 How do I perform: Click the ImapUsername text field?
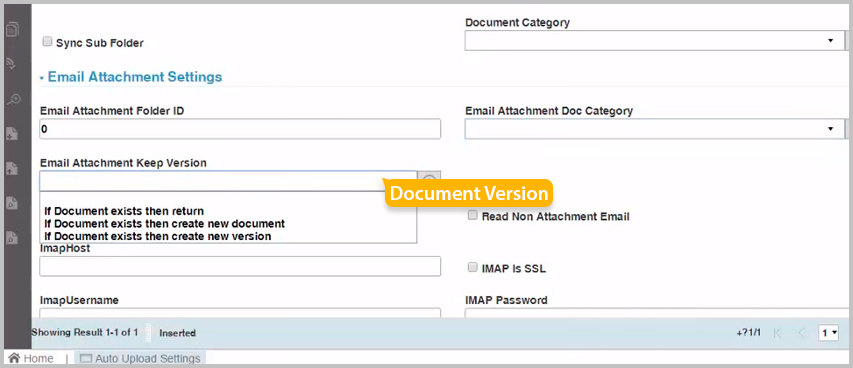pyautogui.click(x=240, y=313)
